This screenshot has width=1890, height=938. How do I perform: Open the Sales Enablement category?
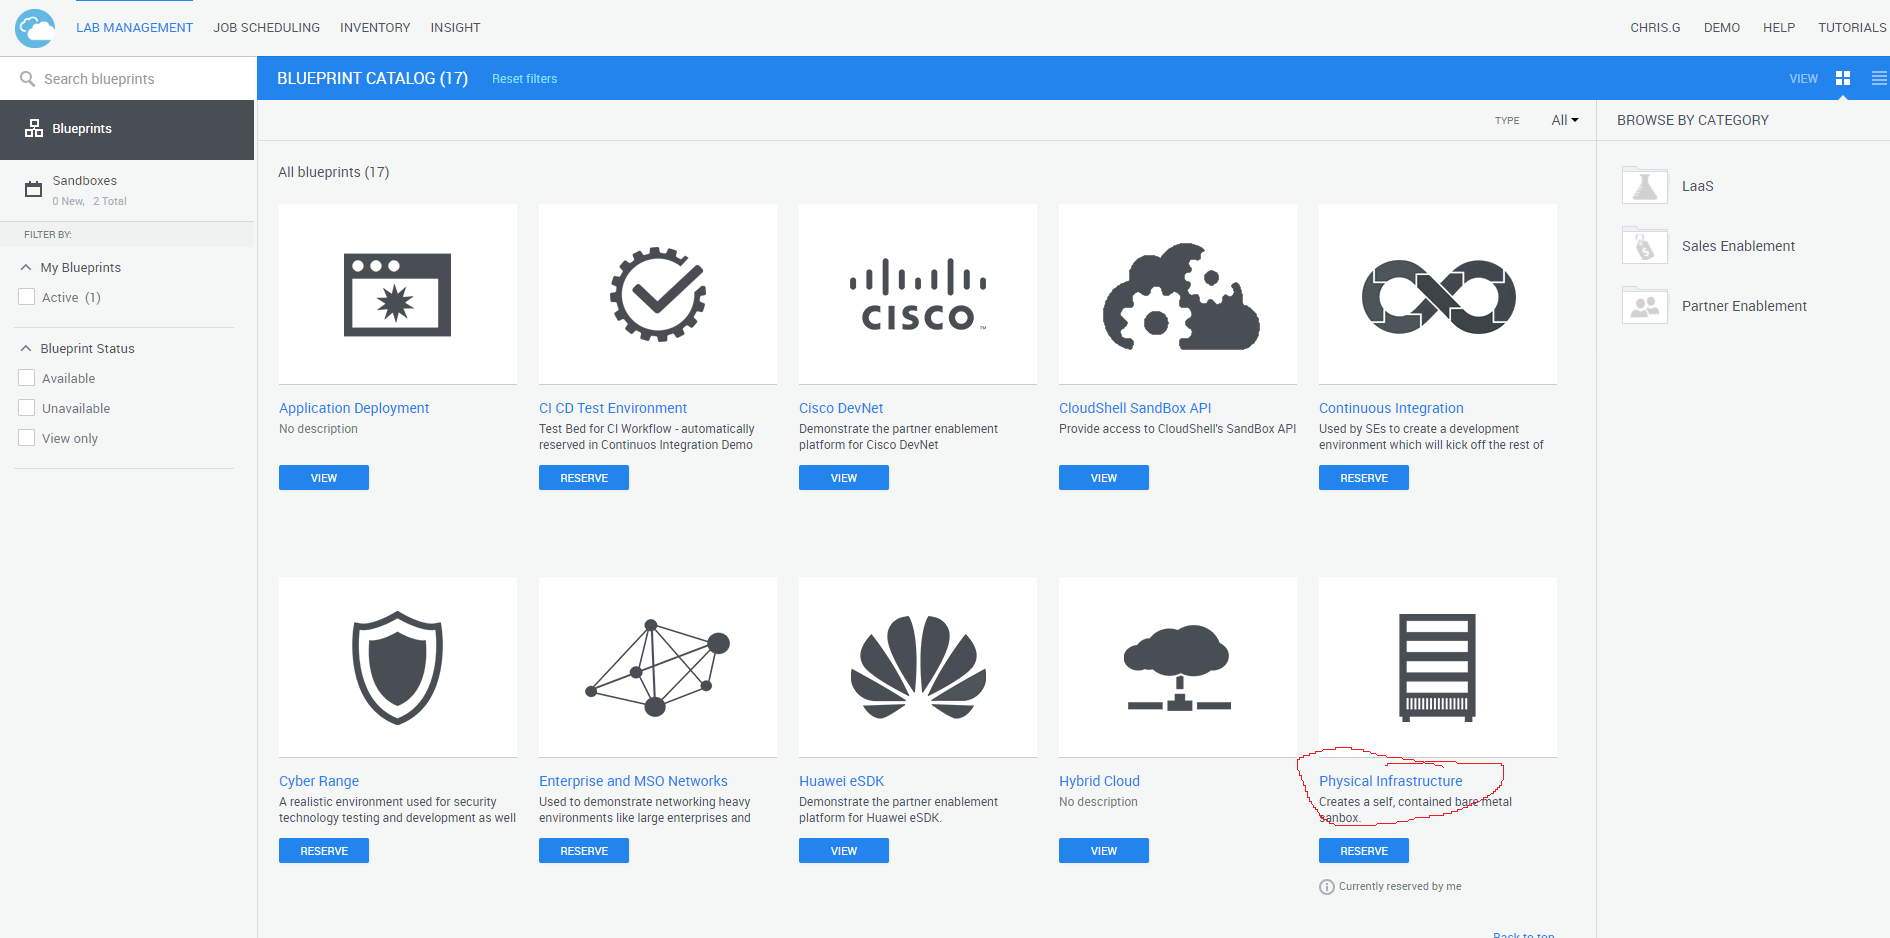click(x=1738, y=246)
